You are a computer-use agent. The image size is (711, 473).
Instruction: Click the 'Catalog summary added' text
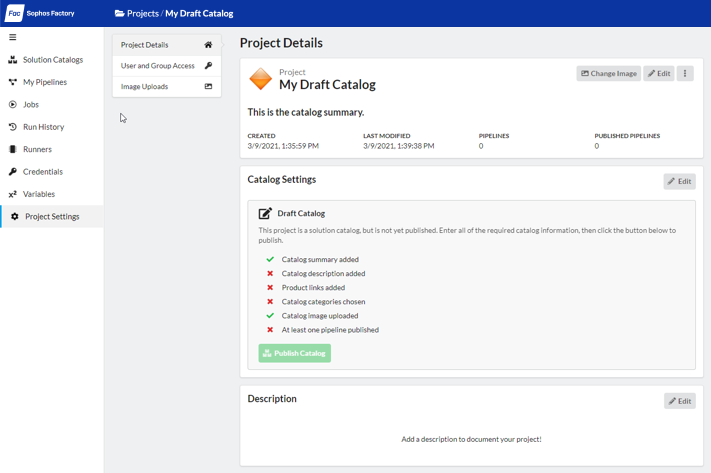(x=320, y=259)
